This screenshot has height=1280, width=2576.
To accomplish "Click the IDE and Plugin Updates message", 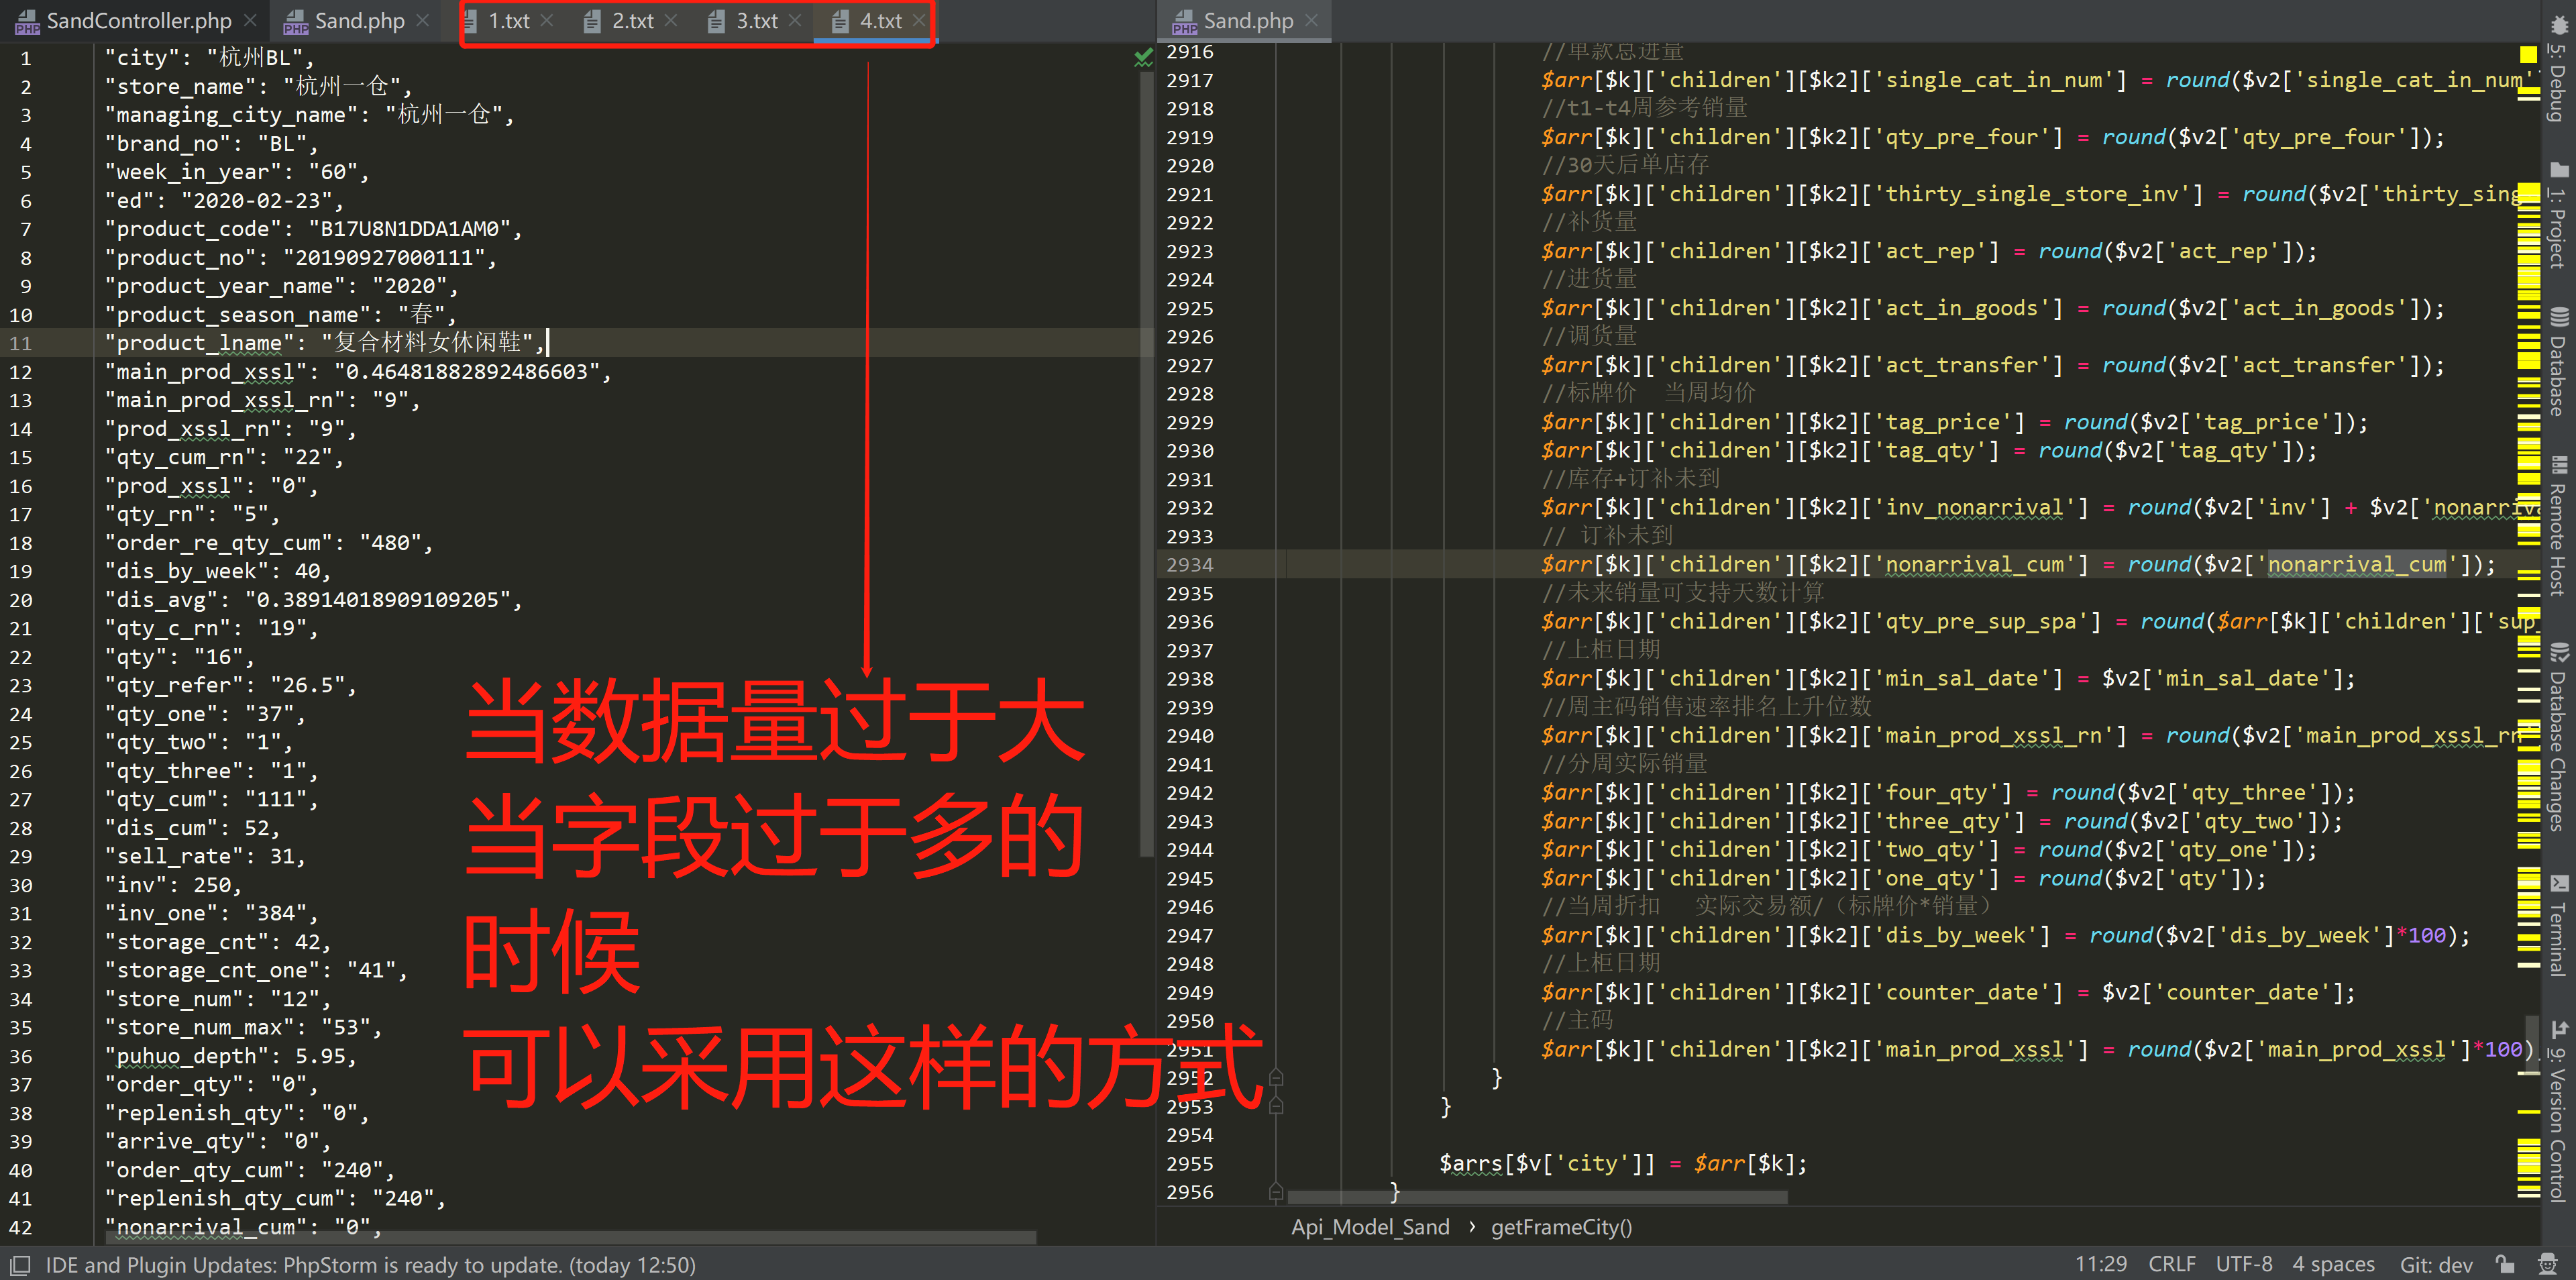I will pyautogui.click(x=370, y=1265).
